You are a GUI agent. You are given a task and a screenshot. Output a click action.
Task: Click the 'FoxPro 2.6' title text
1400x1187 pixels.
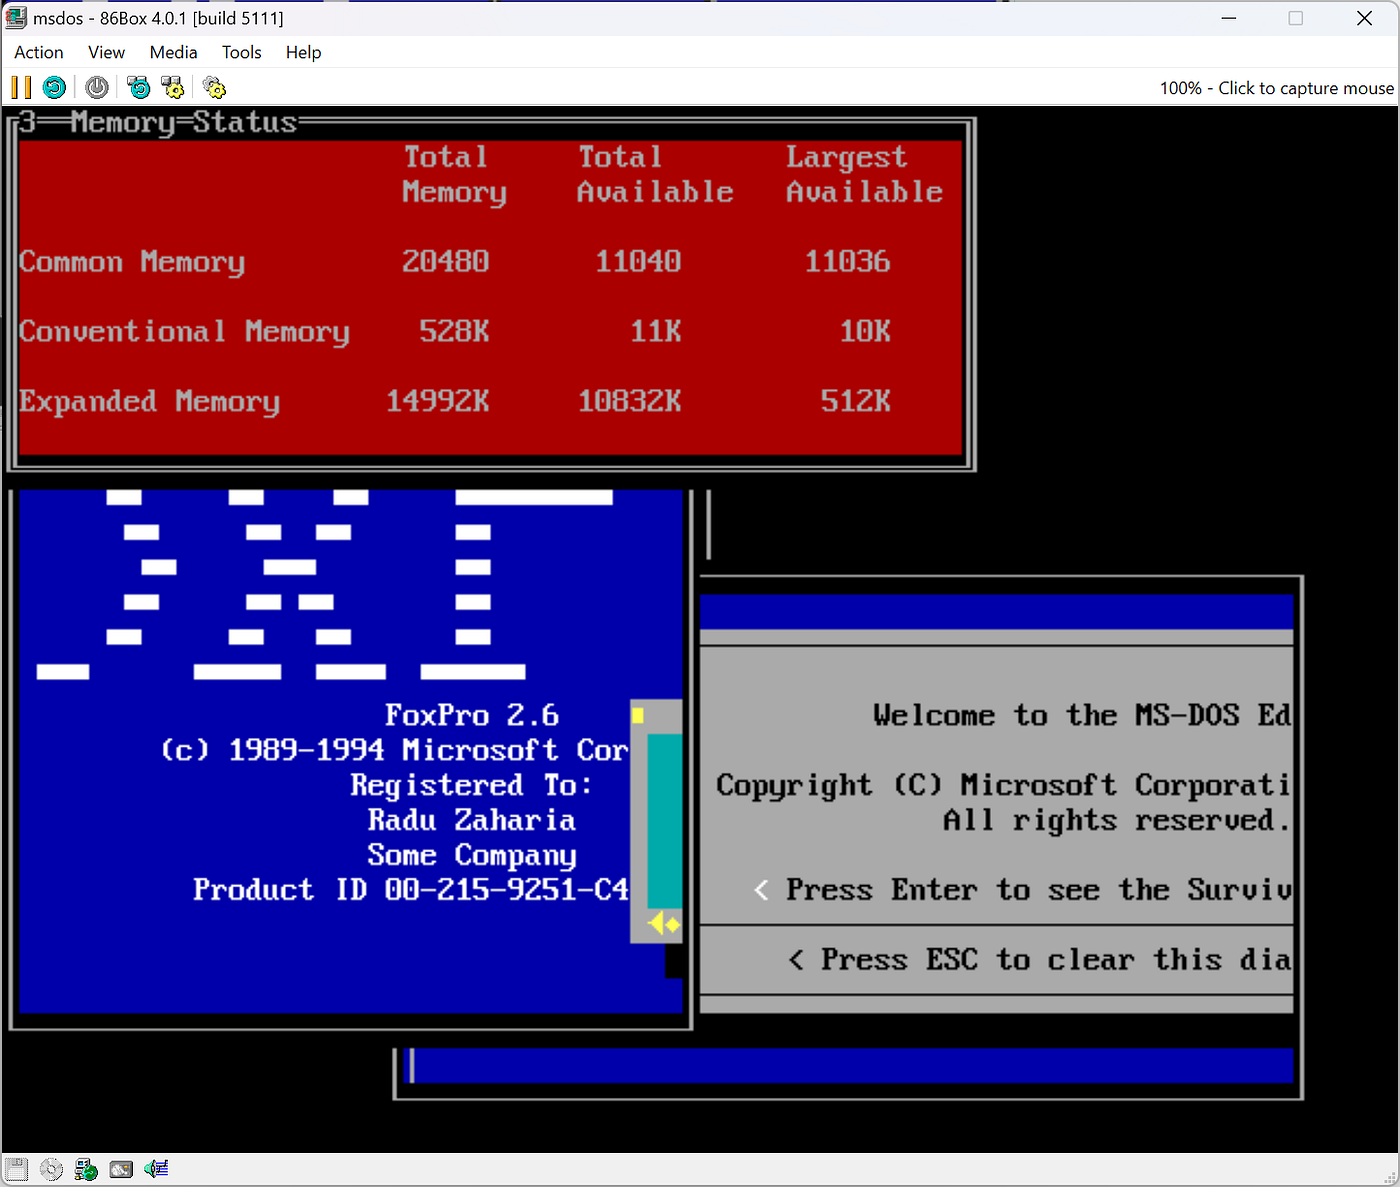[472, 716]
